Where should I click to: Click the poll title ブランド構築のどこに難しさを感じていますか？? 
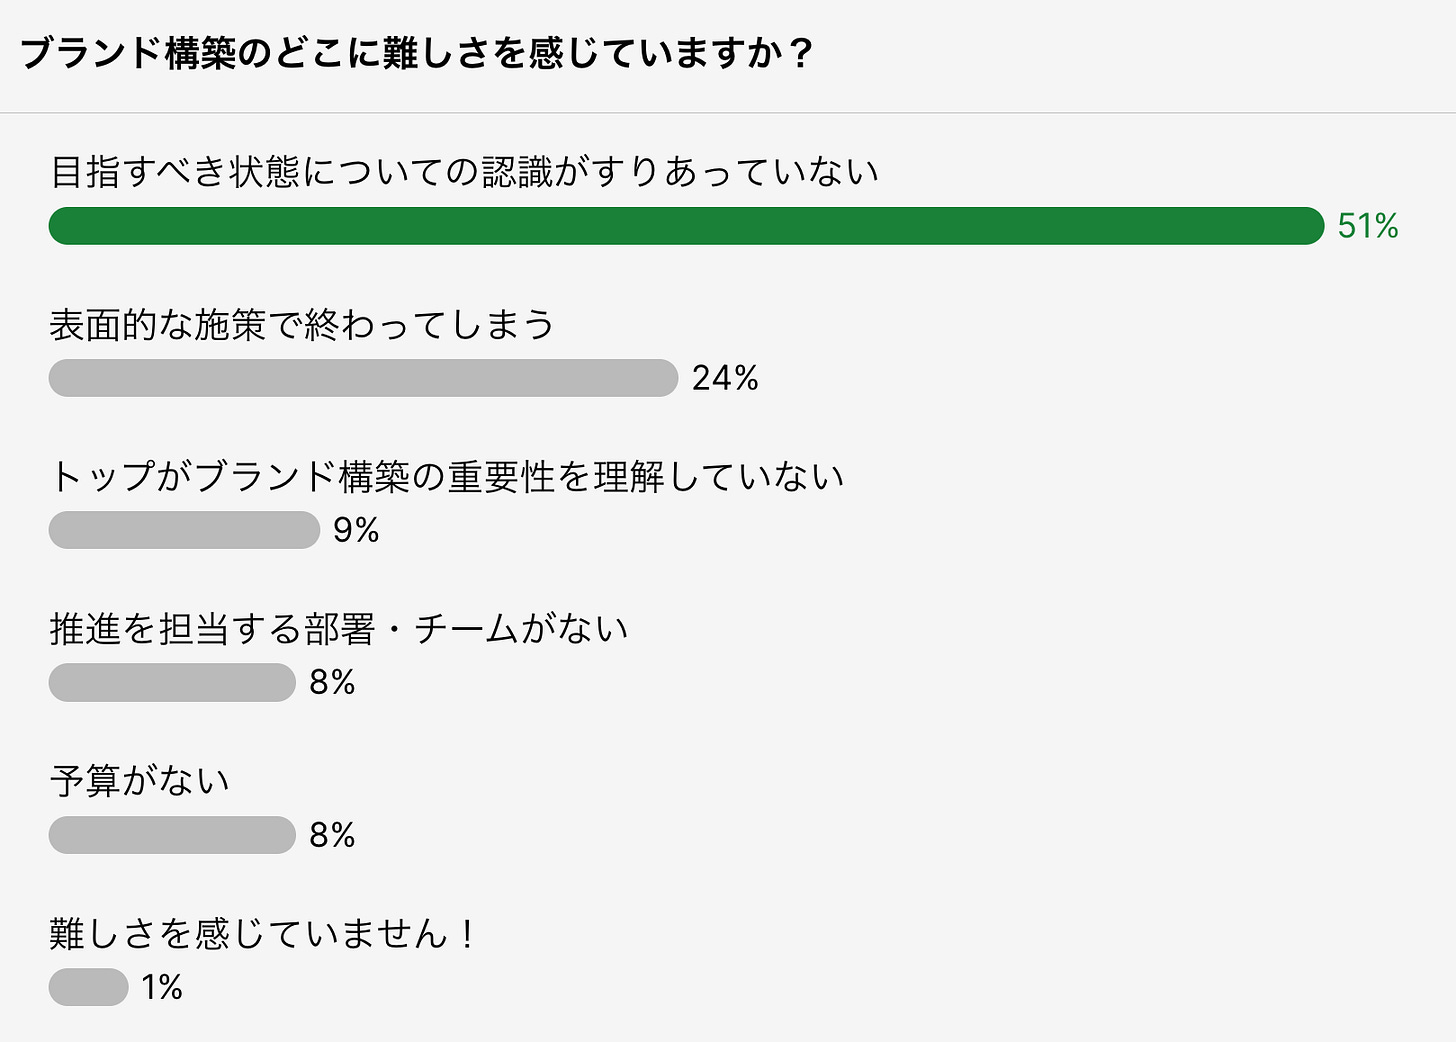(417, 53)
